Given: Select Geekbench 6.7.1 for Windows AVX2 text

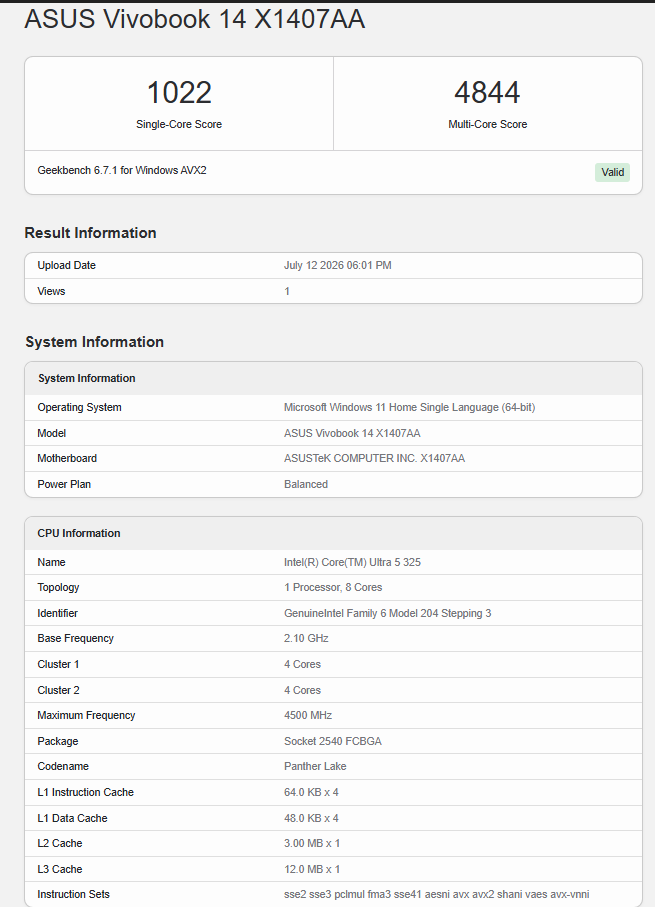Looking at the screenshot, I should pyautogui.click(x=122, y=170).
